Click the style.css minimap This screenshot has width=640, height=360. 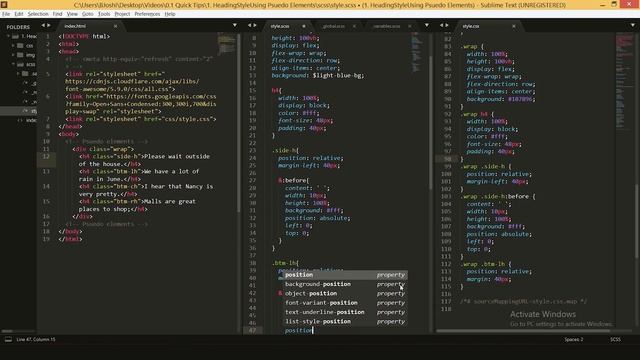click(x=624, y=82)
